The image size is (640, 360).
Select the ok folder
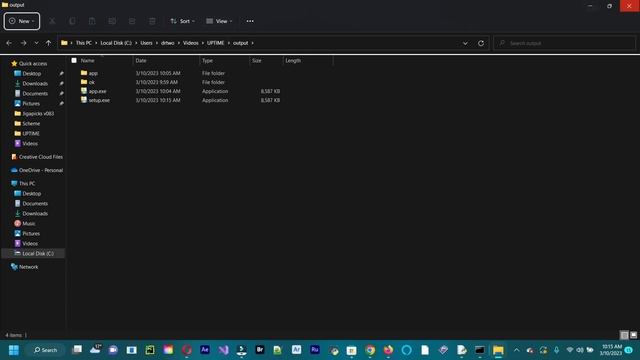coord(91,82)
